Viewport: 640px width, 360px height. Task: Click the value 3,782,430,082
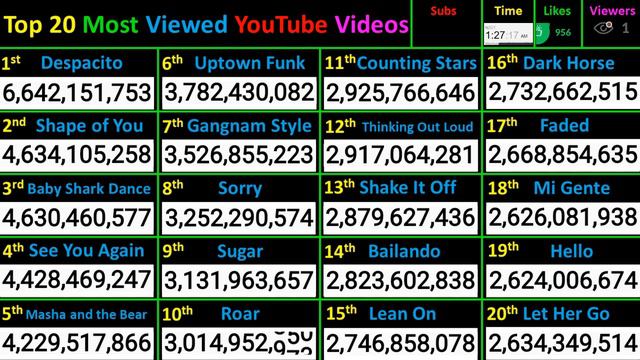coord(239,93)
